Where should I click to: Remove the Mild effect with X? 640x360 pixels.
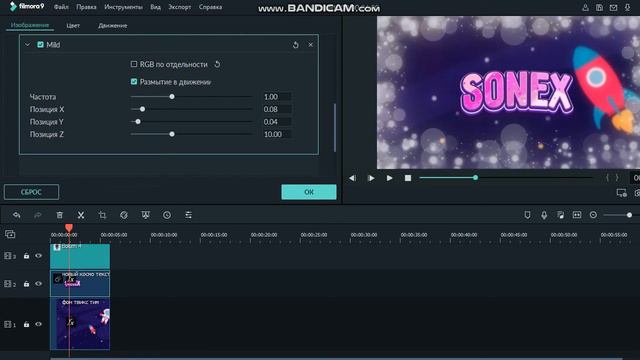pyautogui.click(x=311, y=44)
